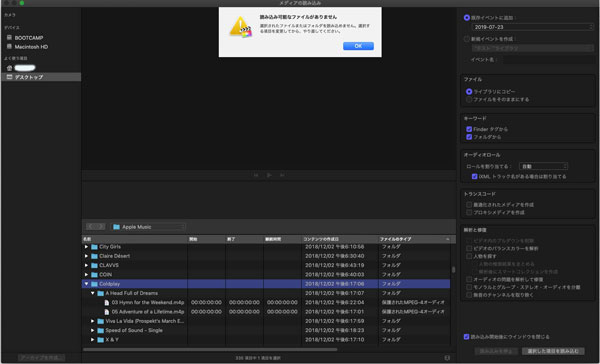Navigate forward in file browser
Image resolution: width=600 pixels, height=364 pixels.
point(100,227)
